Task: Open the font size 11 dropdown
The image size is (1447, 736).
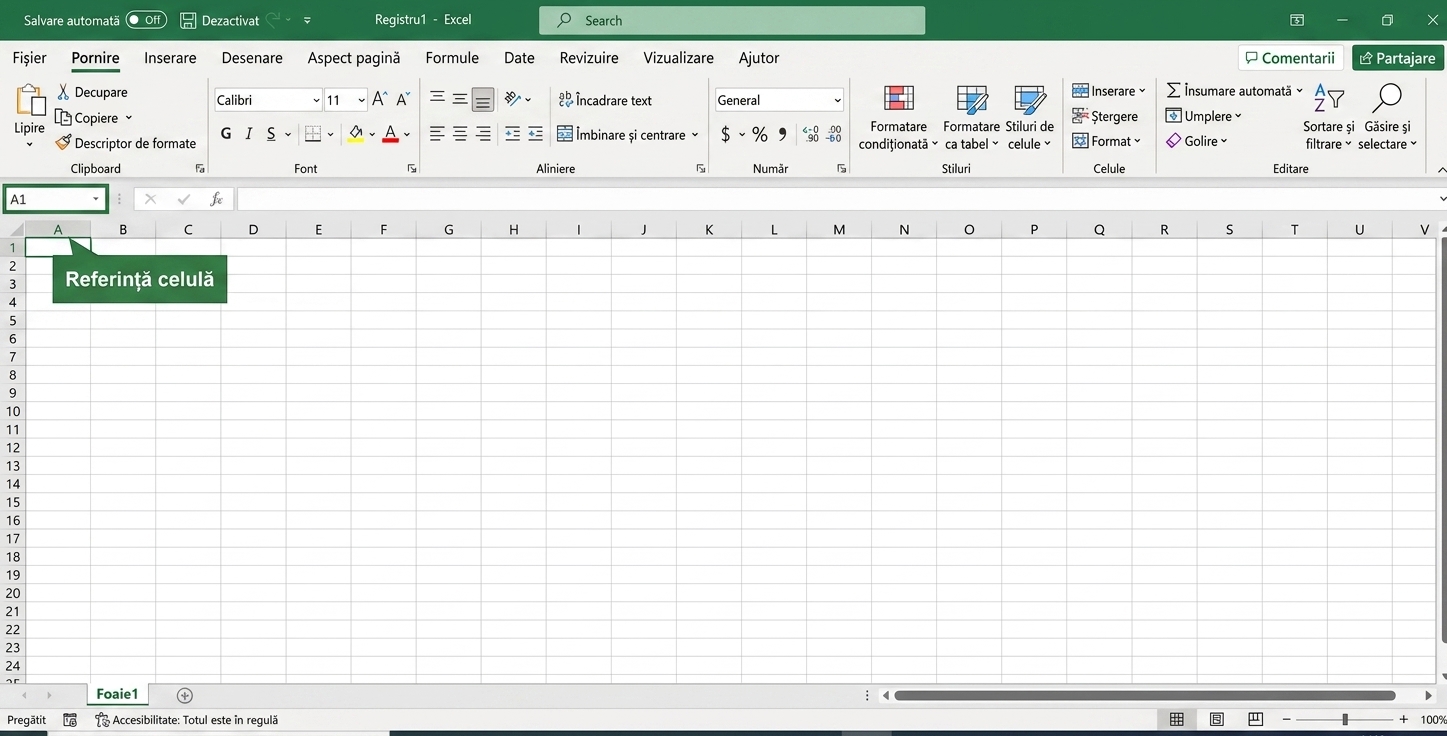Action: (x=361, y=100)
